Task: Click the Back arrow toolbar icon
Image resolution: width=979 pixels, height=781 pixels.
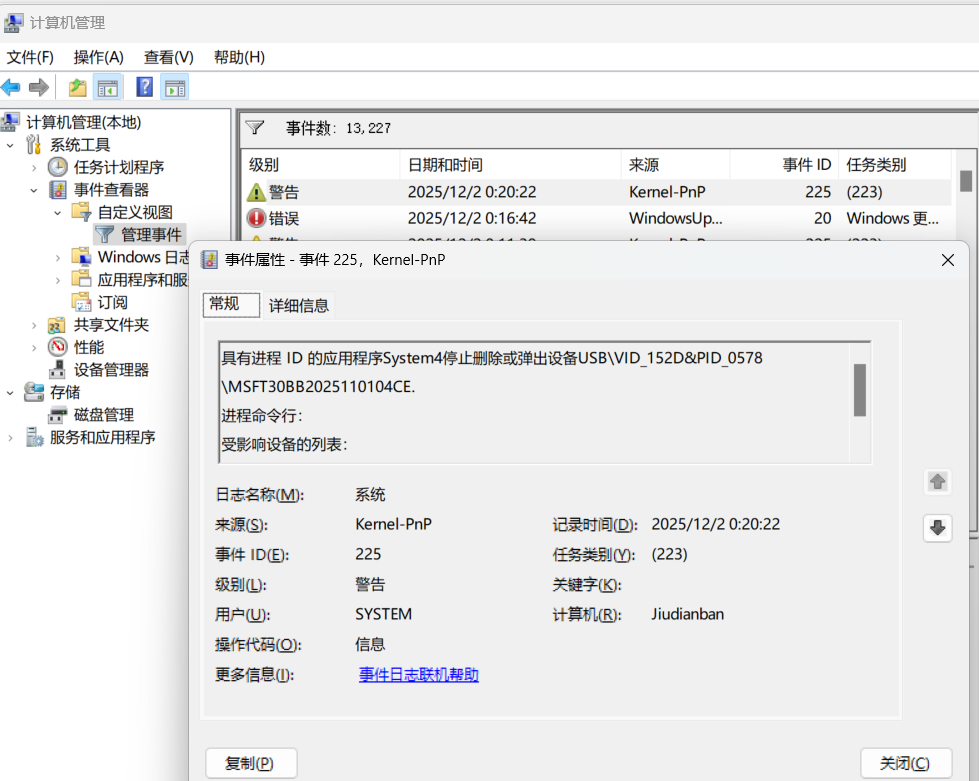Action: tap(11, 87)
